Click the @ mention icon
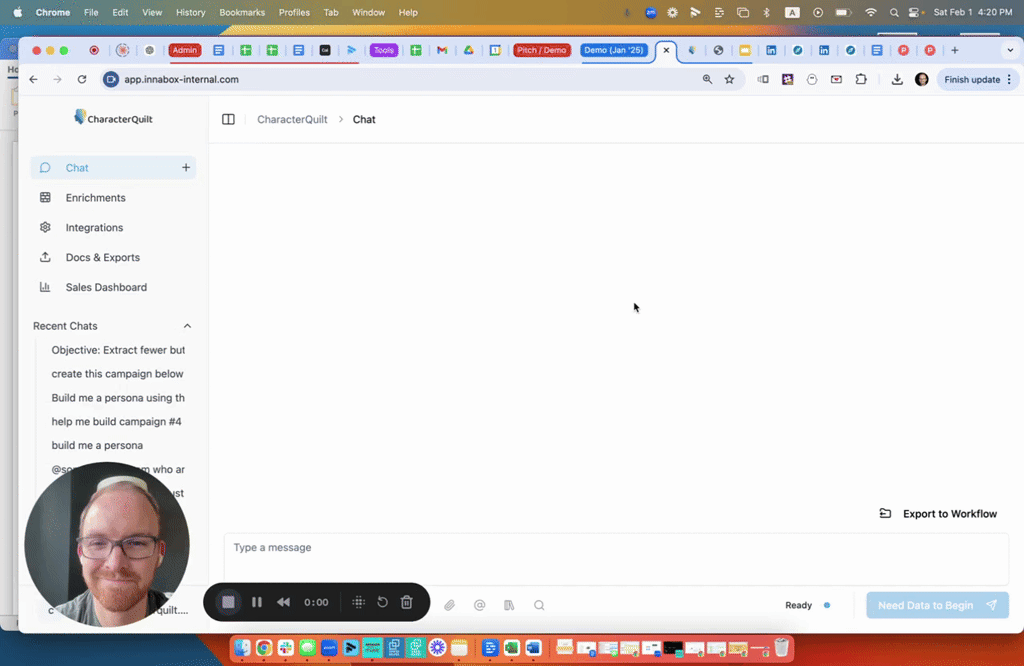This screenshot has height=666, width=1024. 479,605
